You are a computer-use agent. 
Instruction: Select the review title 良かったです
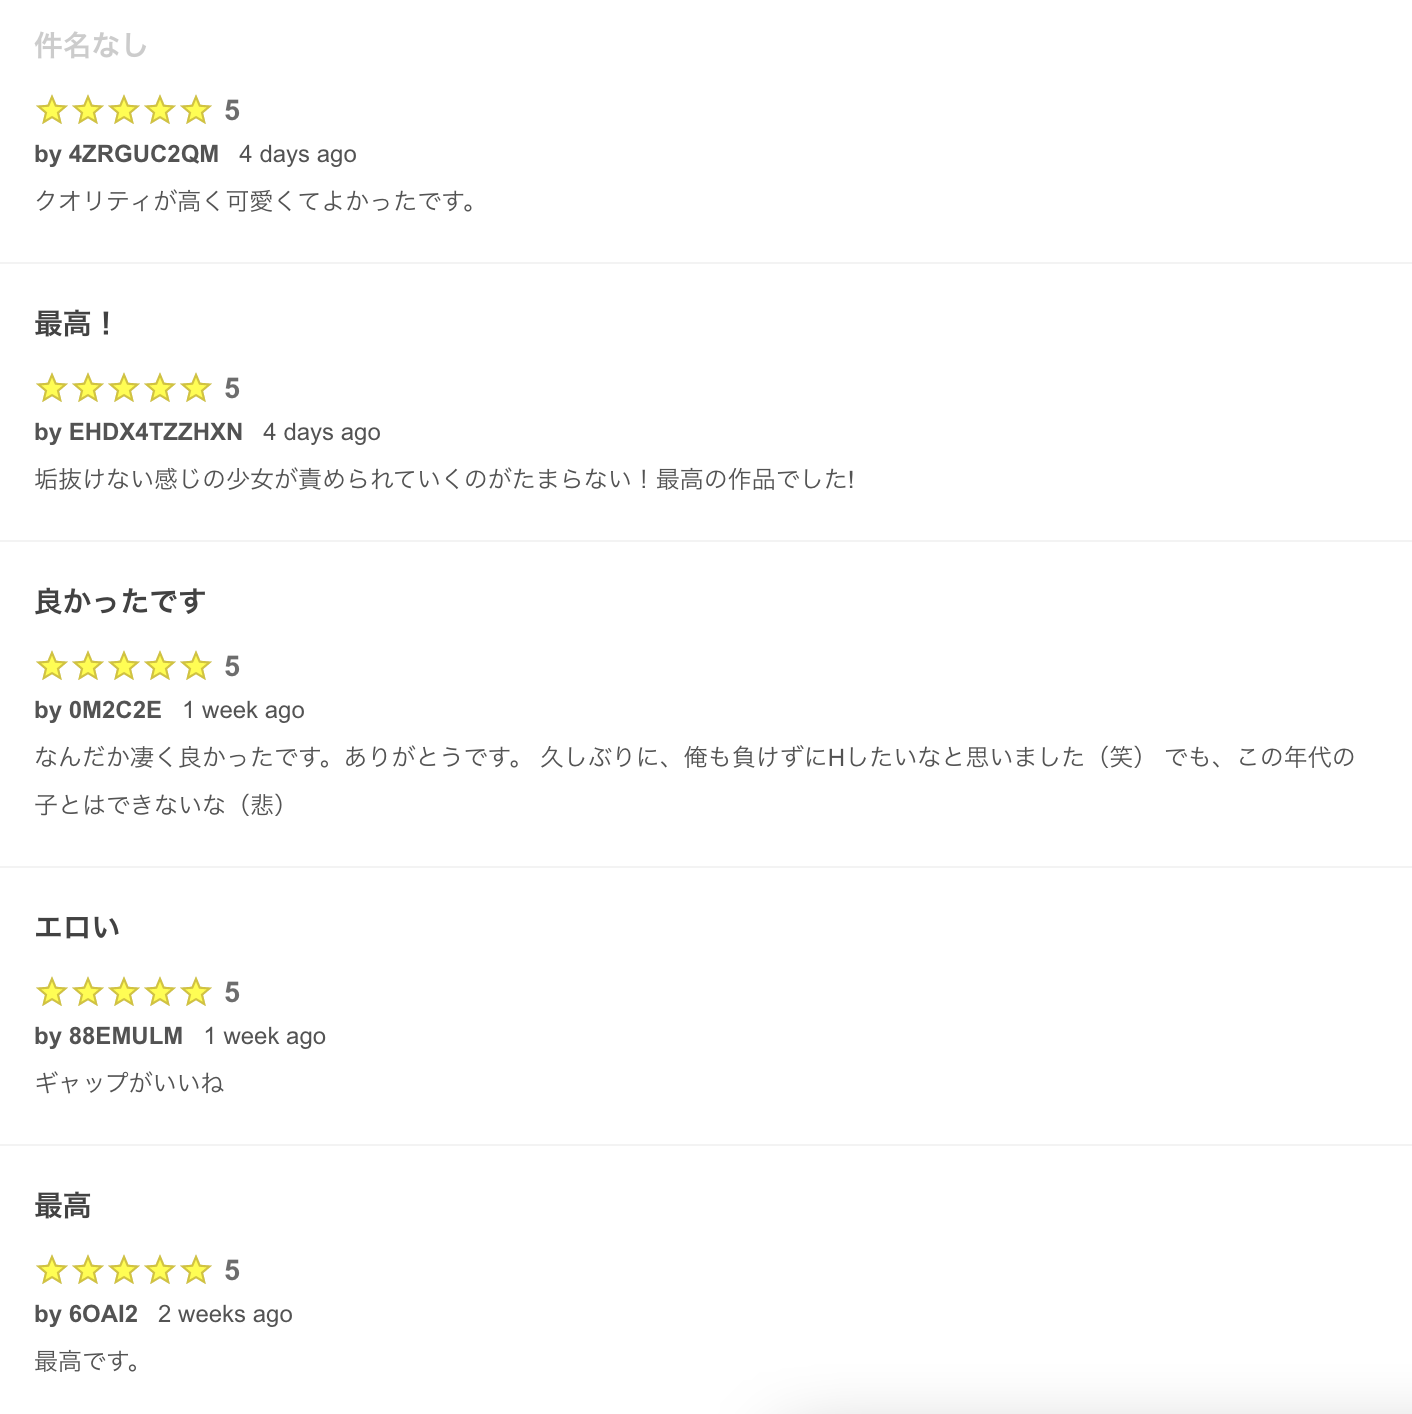coord(120,602)
